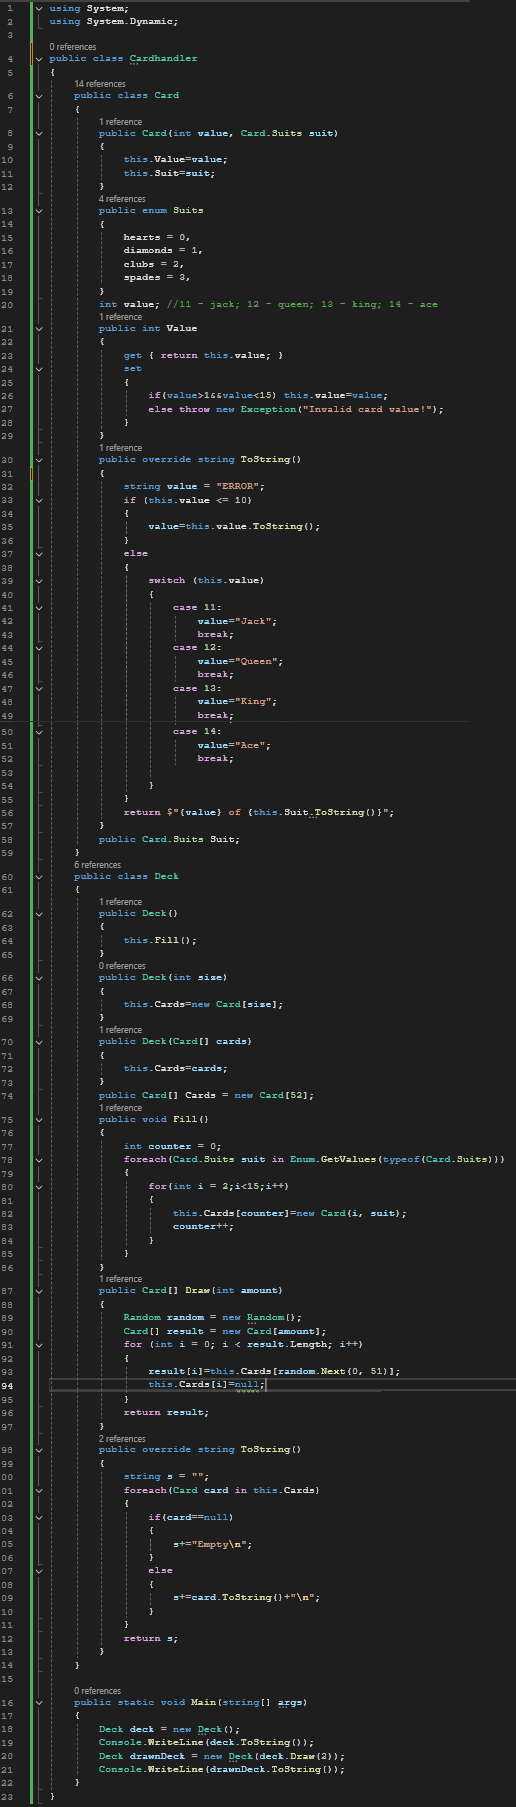Collapse the if(card==null) block fold
Viewport: 516px width, 1807px height.
click(39, 1518)
